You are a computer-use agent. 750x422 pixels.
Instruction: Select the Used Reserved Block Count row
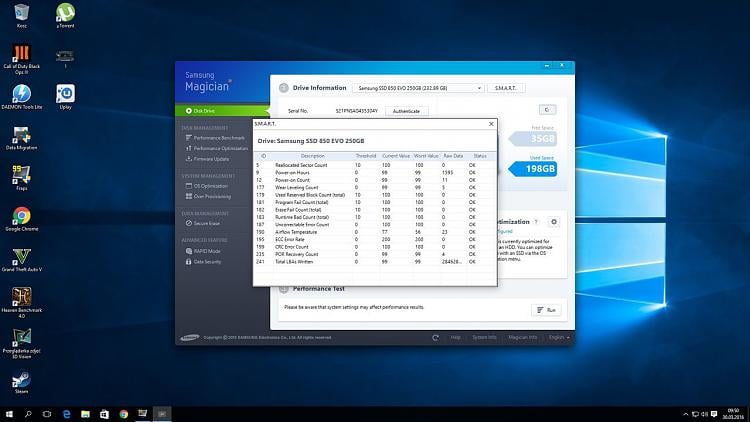[375, 195]
